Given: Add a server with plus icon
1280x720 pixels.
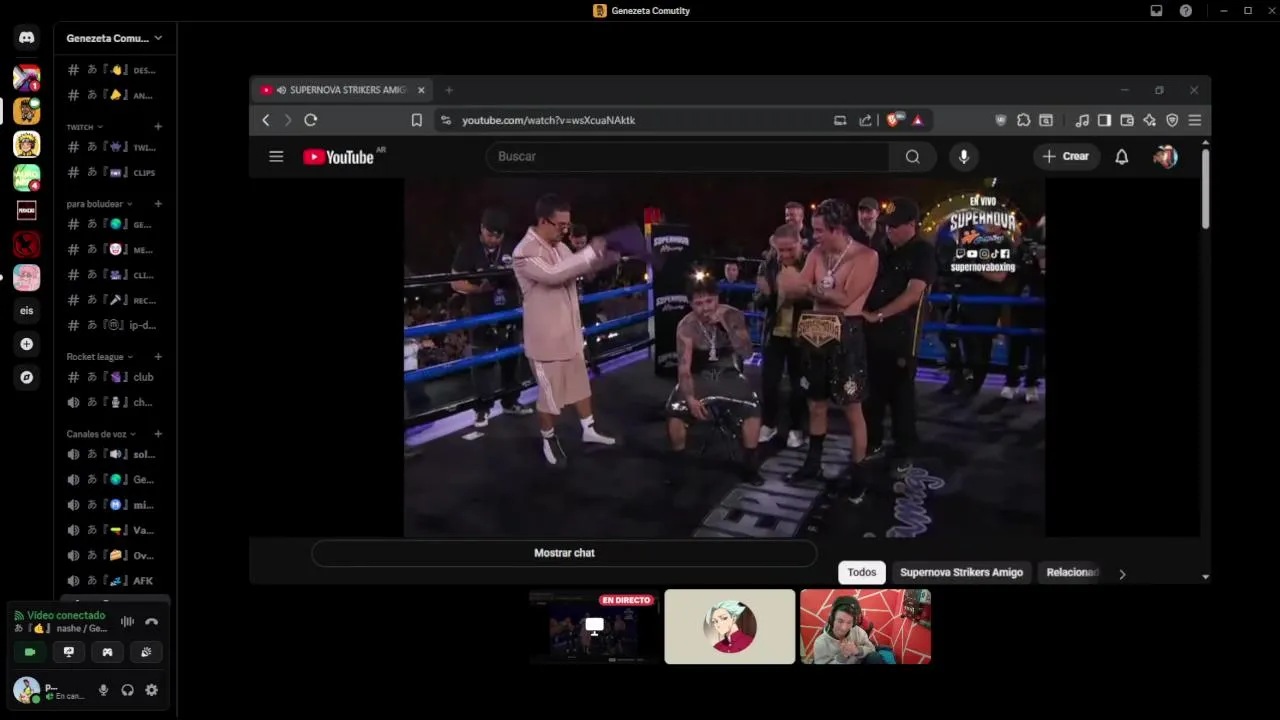Looking at the screenshot, I should 27,344.
